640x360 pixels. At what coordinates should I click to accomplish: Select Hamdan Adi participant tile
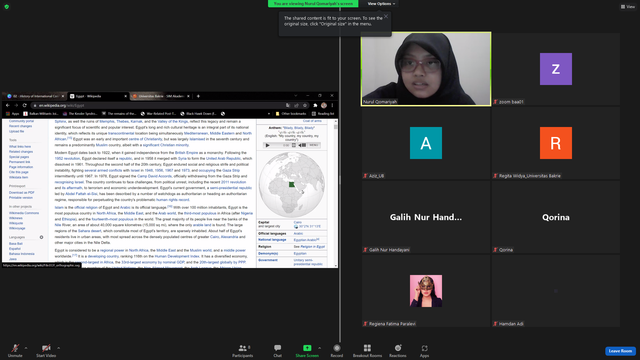(556, 291)
